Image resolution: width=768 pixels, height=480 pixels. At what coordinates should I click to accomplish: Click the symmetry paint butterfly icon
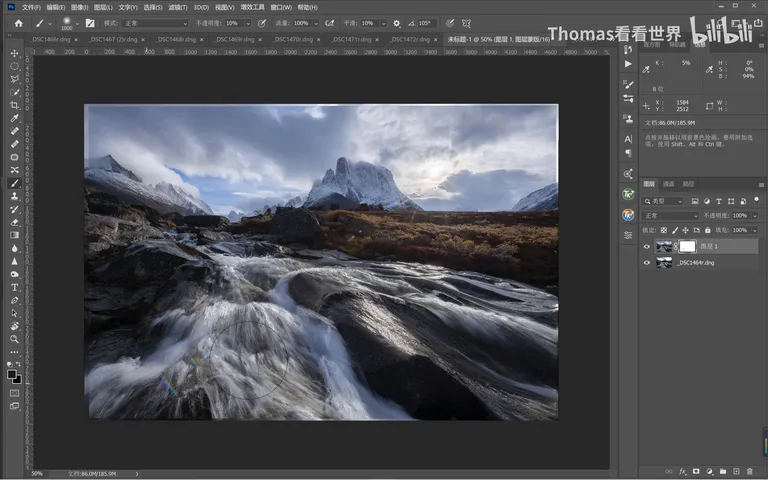[x=466, y=23]
